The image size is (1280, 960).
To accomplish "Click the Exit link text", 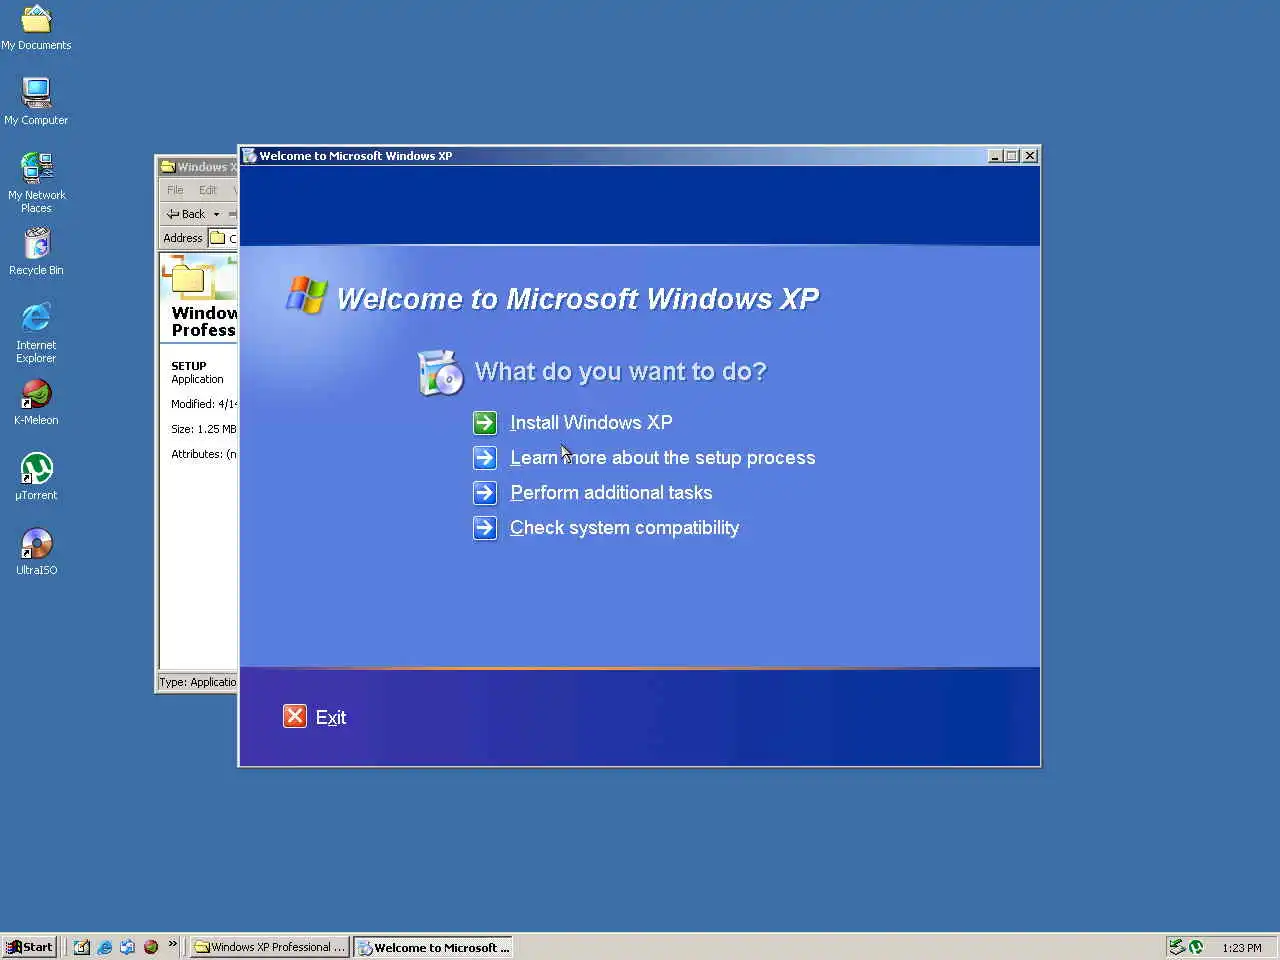I will pos(331,717).
